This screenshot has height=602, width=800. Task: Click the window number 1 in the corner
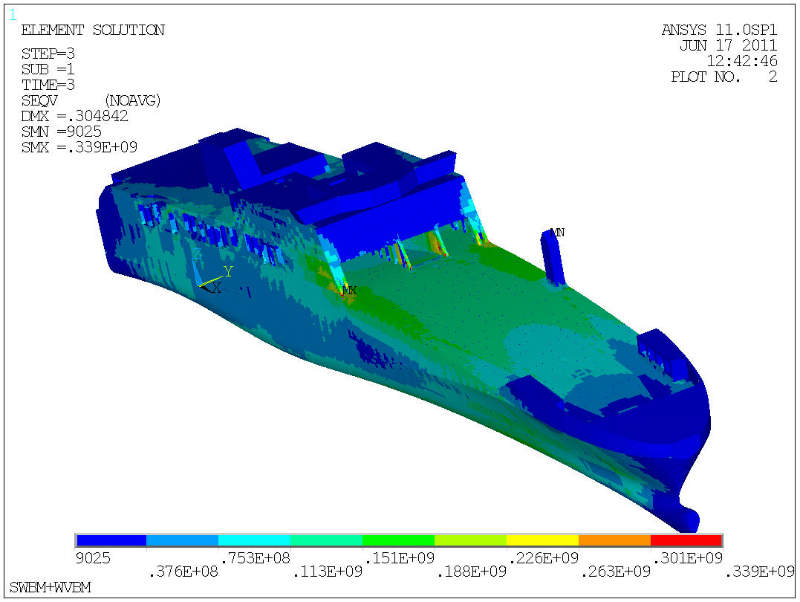(12, 14)
